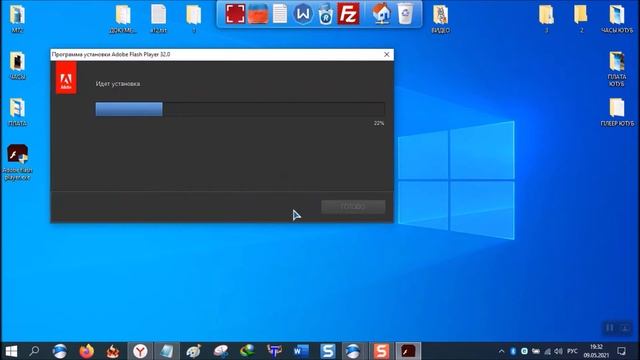Select the folder labeled 2 on the desktop
This screenshot has height=360, width=640.
581,19
